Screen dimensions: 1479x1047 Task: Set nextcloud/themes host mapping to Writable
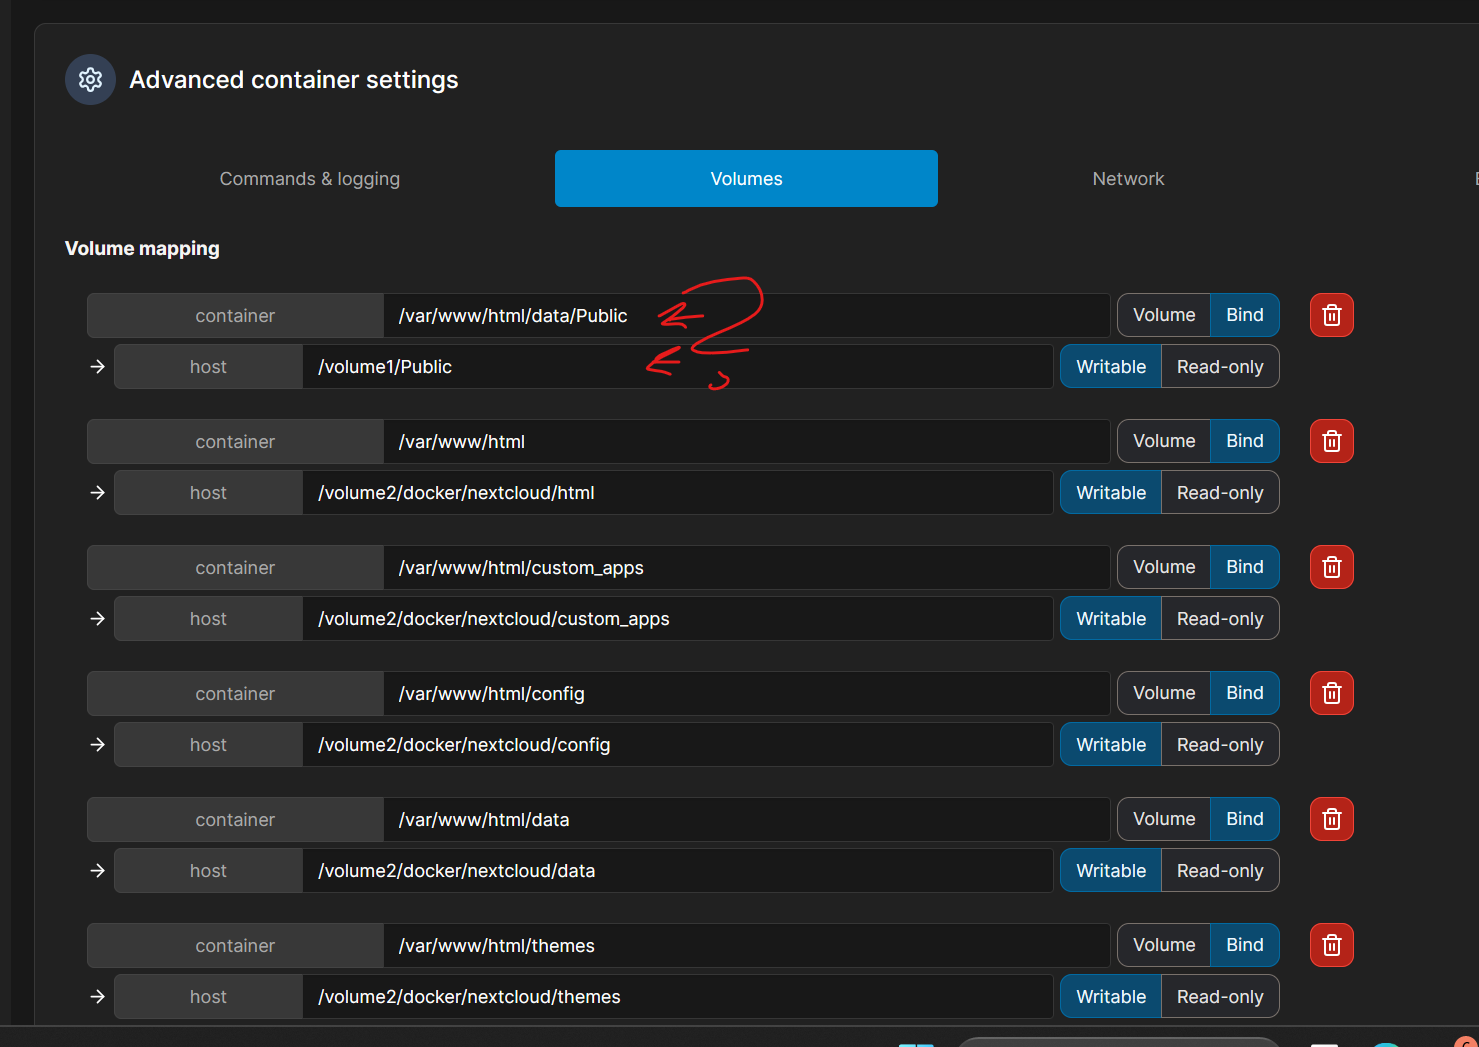pyautogui.click(x=1110, y=997)
